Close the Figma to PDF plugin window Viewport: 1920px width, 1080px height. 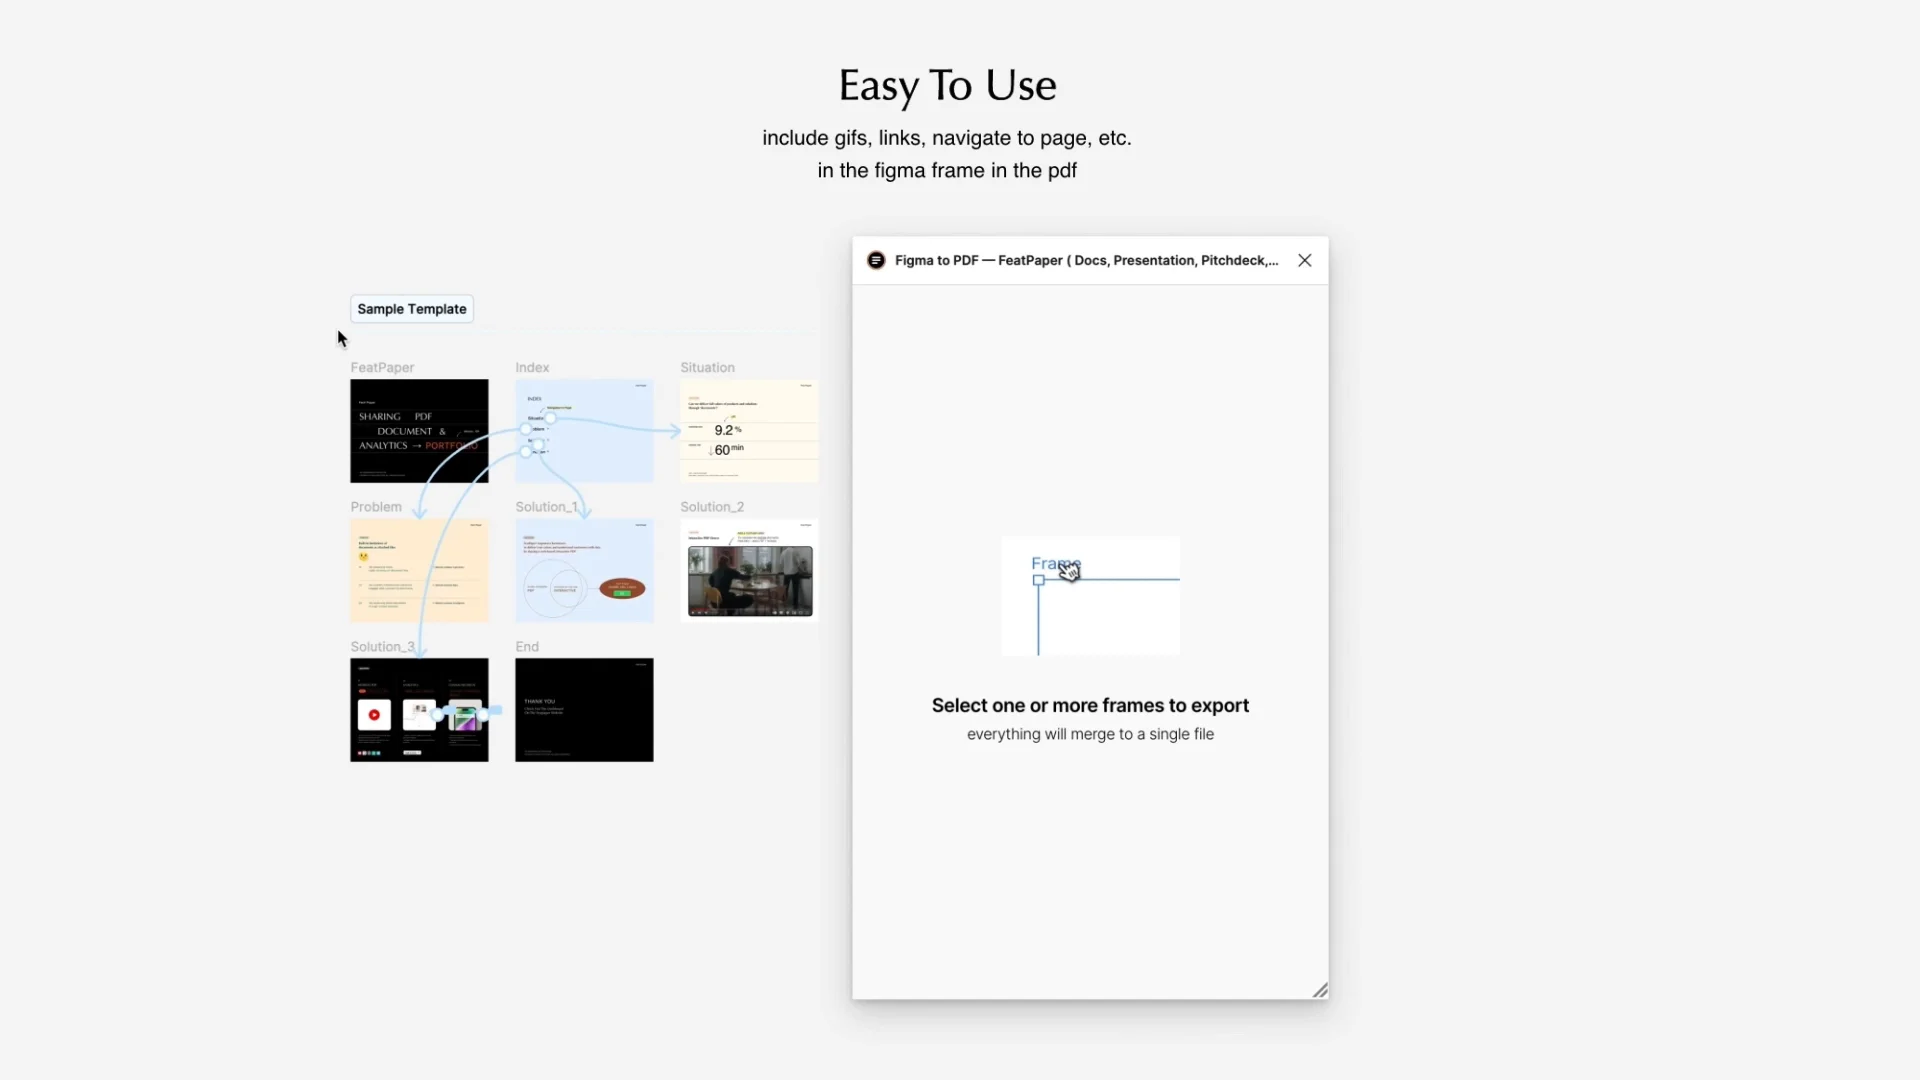pyautogui.click(x=1304, y=260)
